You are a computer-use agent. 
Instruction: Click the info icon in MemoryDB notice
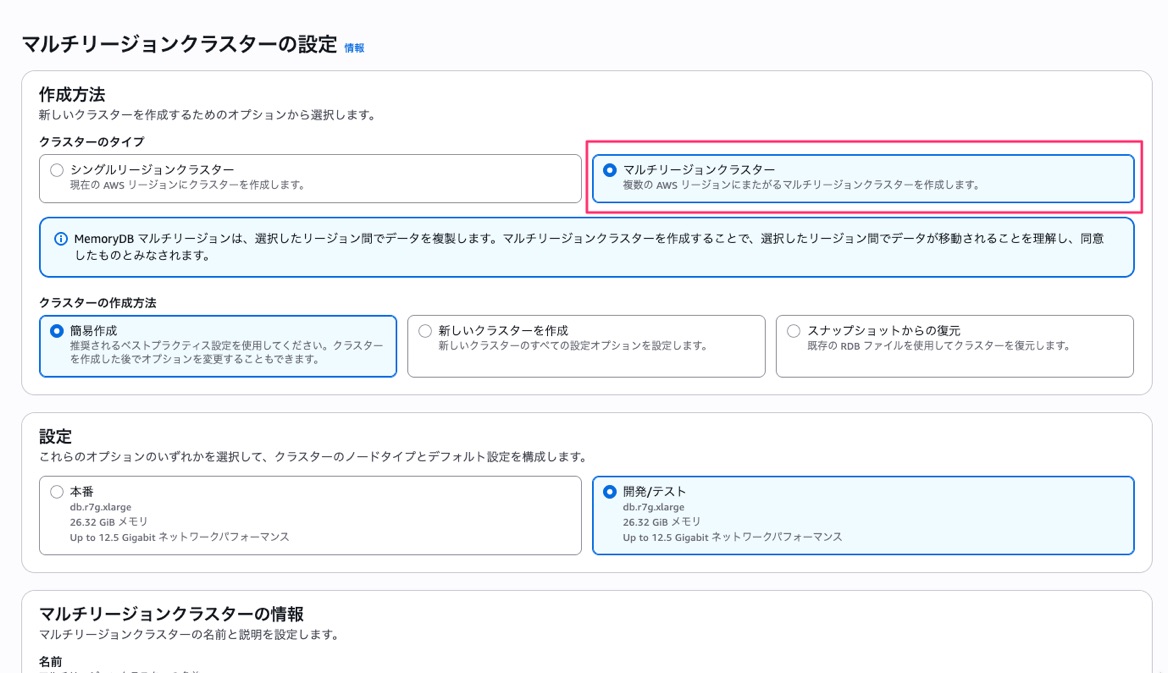[x=61, y=239]
